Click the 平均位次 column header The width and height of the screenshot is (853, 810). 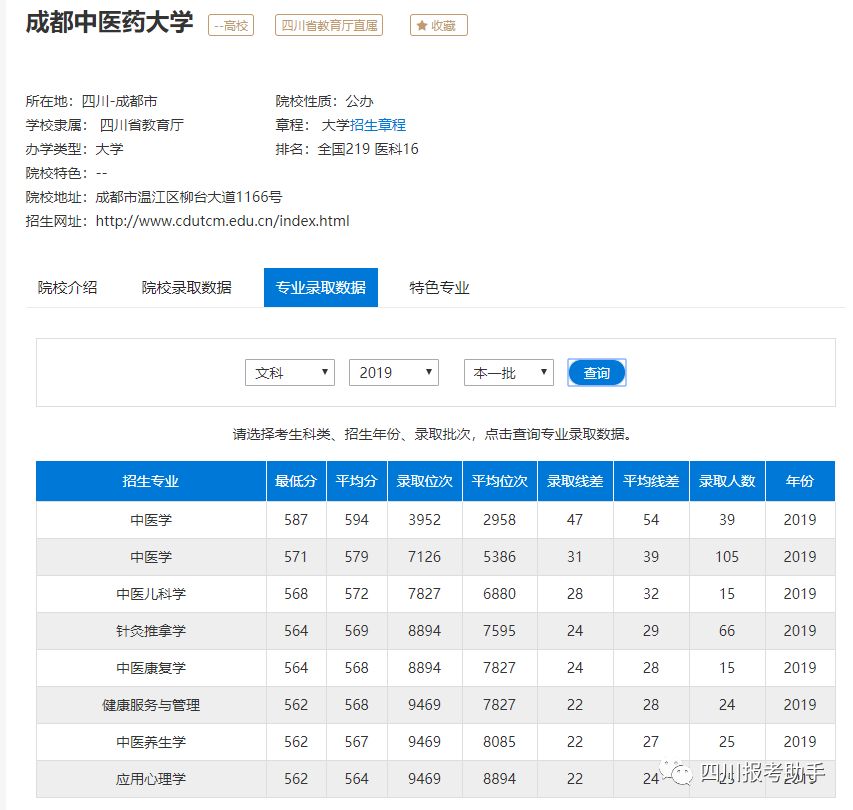(x=499, y=481)
